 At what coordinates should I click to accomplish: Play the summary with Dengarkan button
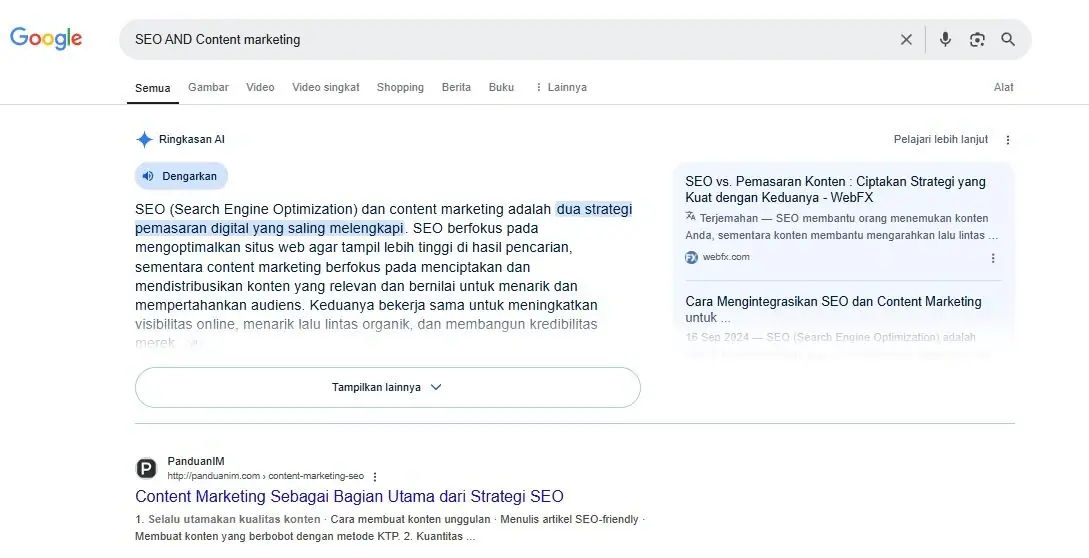coord(181,176)
